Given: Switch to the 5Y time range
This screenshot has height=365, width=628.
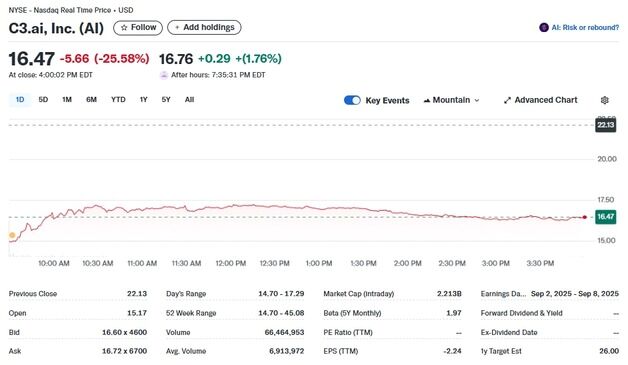Looking at the screenshot, I should coord(166,100).
